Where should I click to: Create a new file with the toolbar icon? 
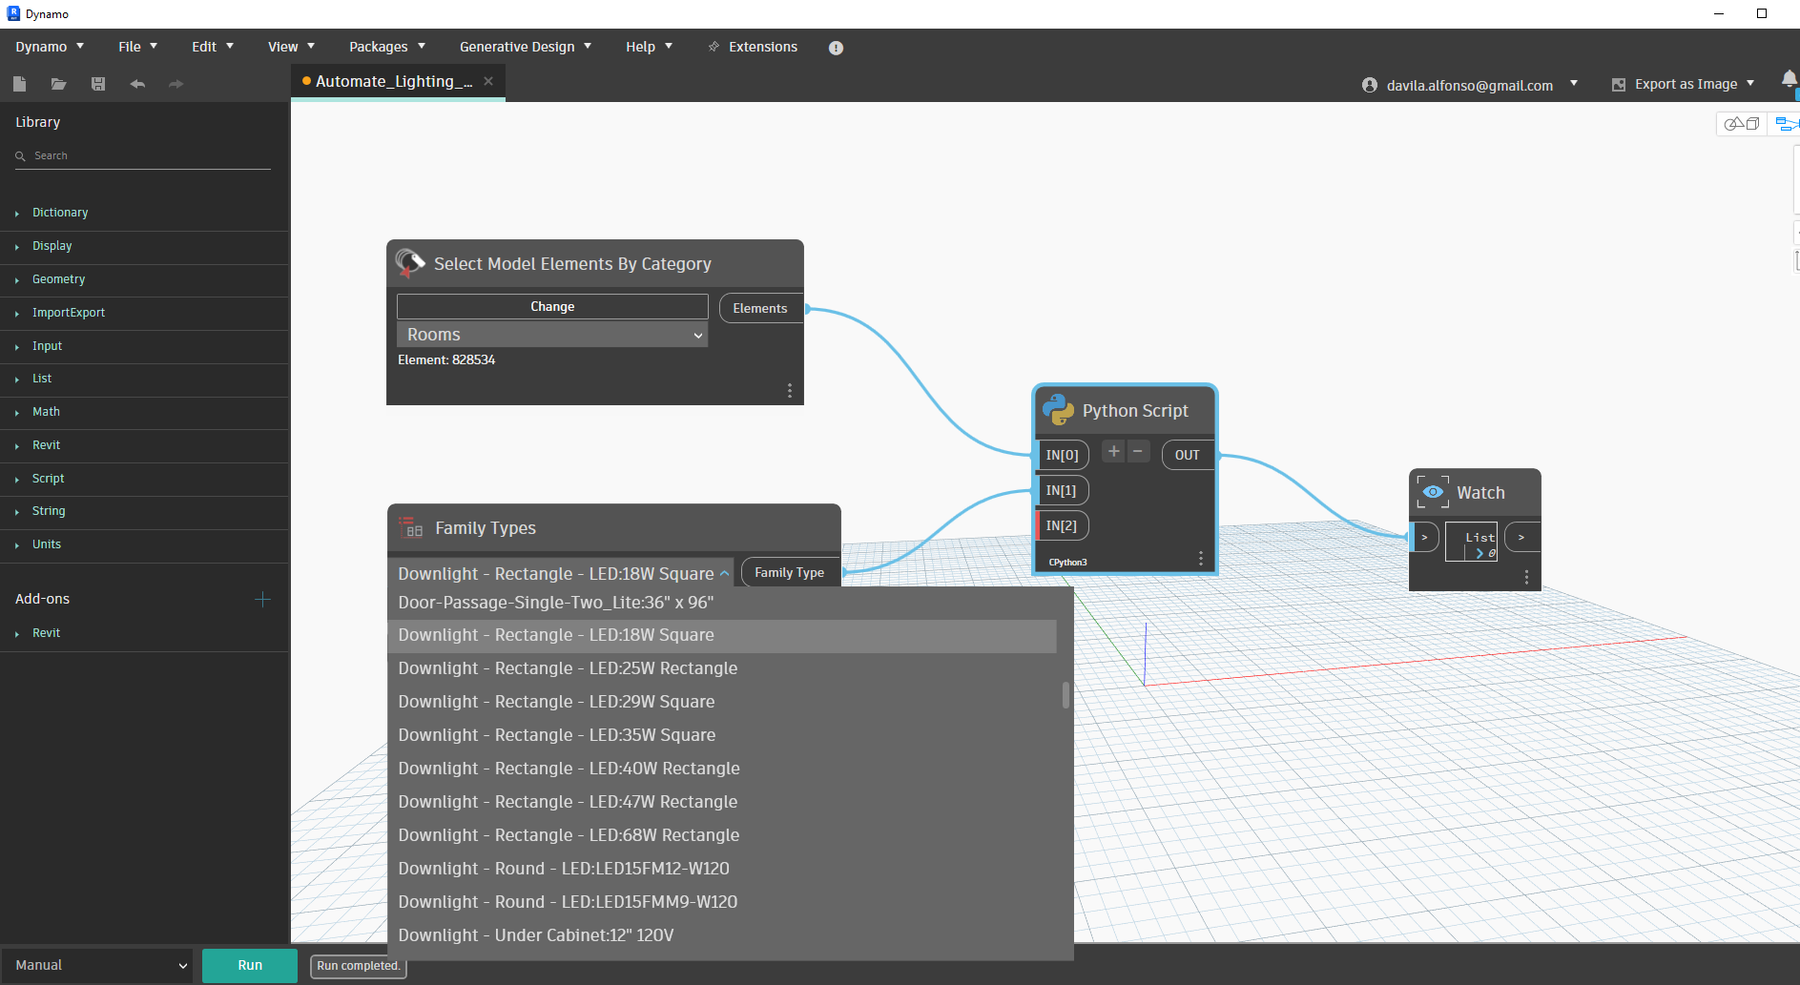point(19,84)
